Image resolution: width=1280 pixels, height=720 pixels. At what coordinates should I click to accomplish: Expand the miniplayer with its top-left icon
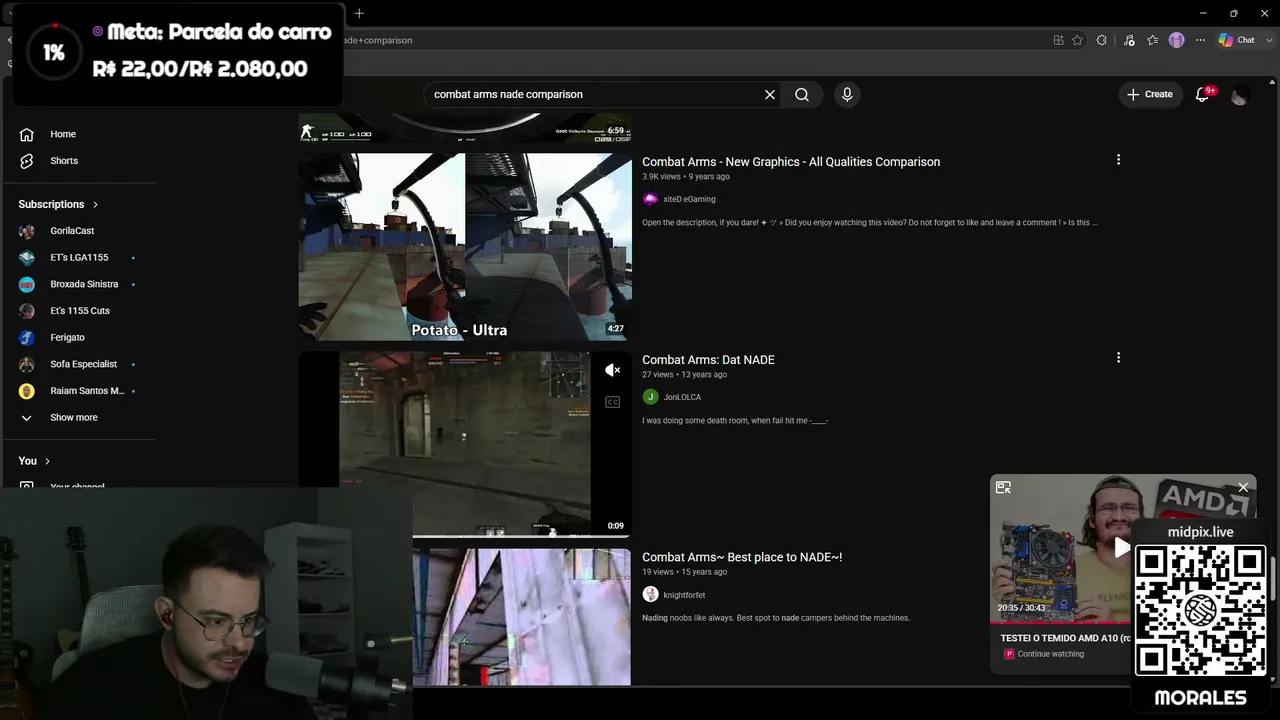pos(1003,487)
